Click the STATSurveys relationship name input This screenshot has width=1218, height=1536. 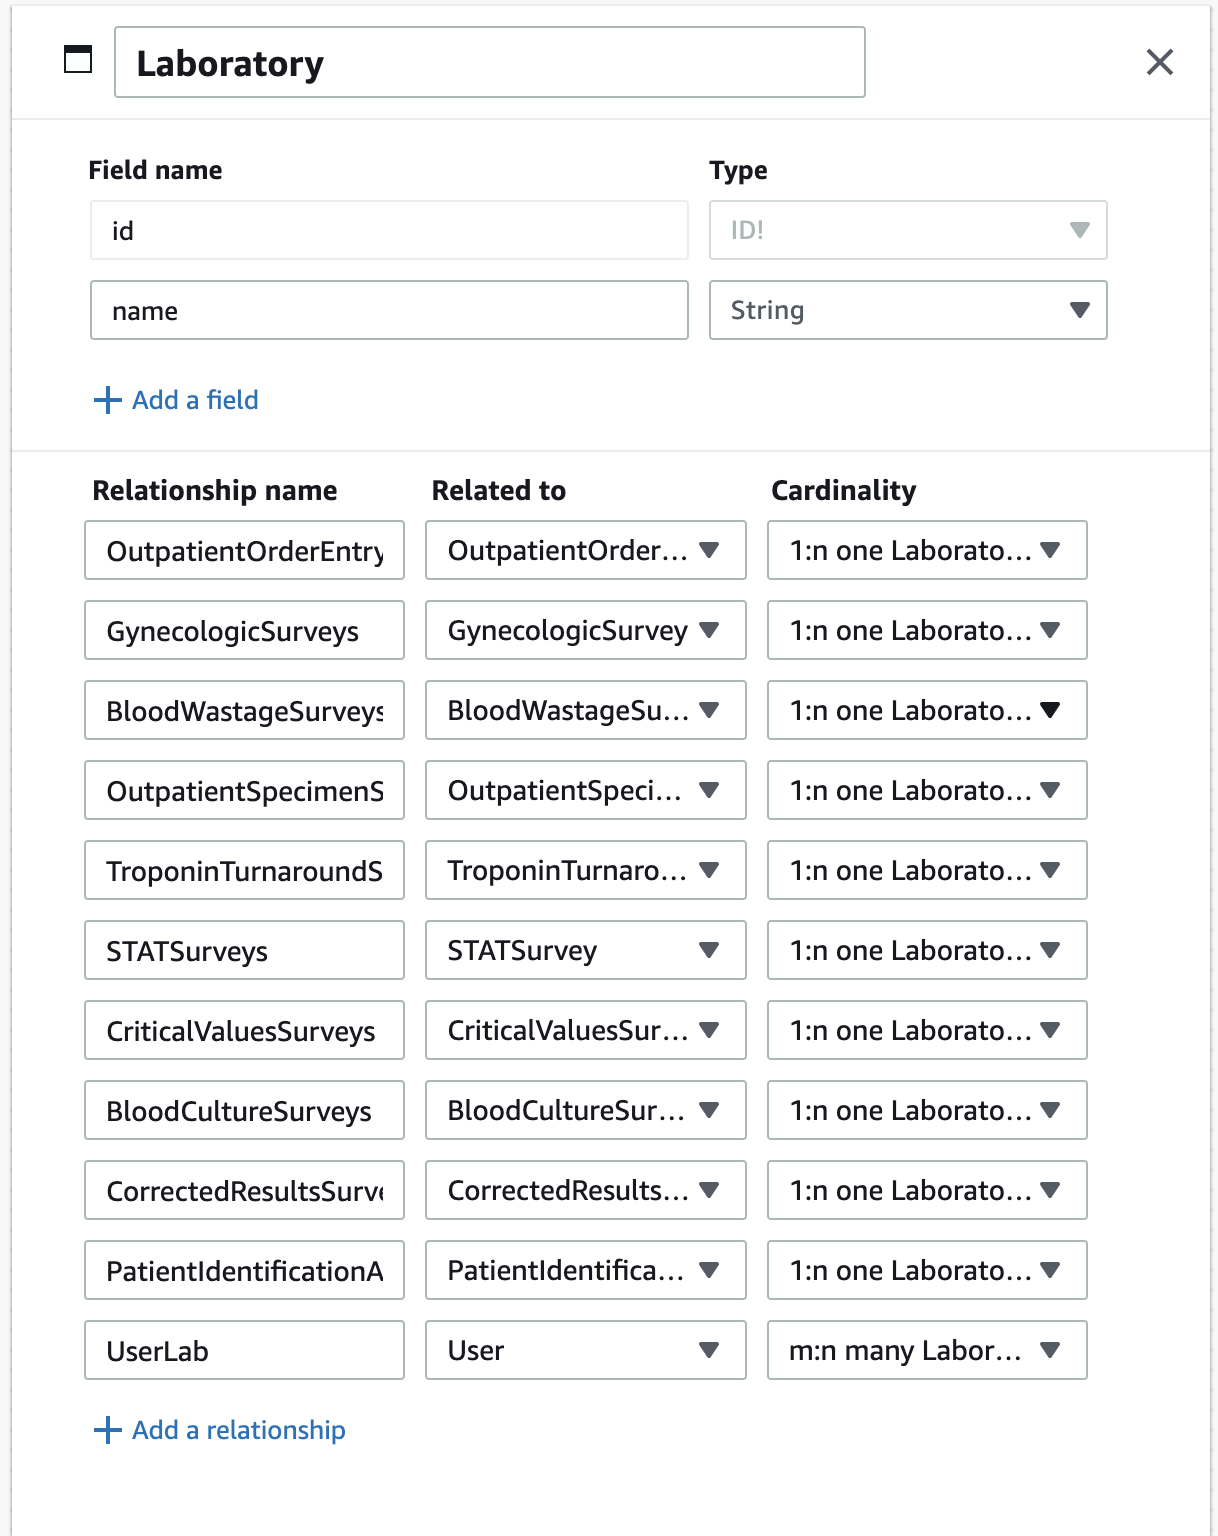(x=245, y=950)
